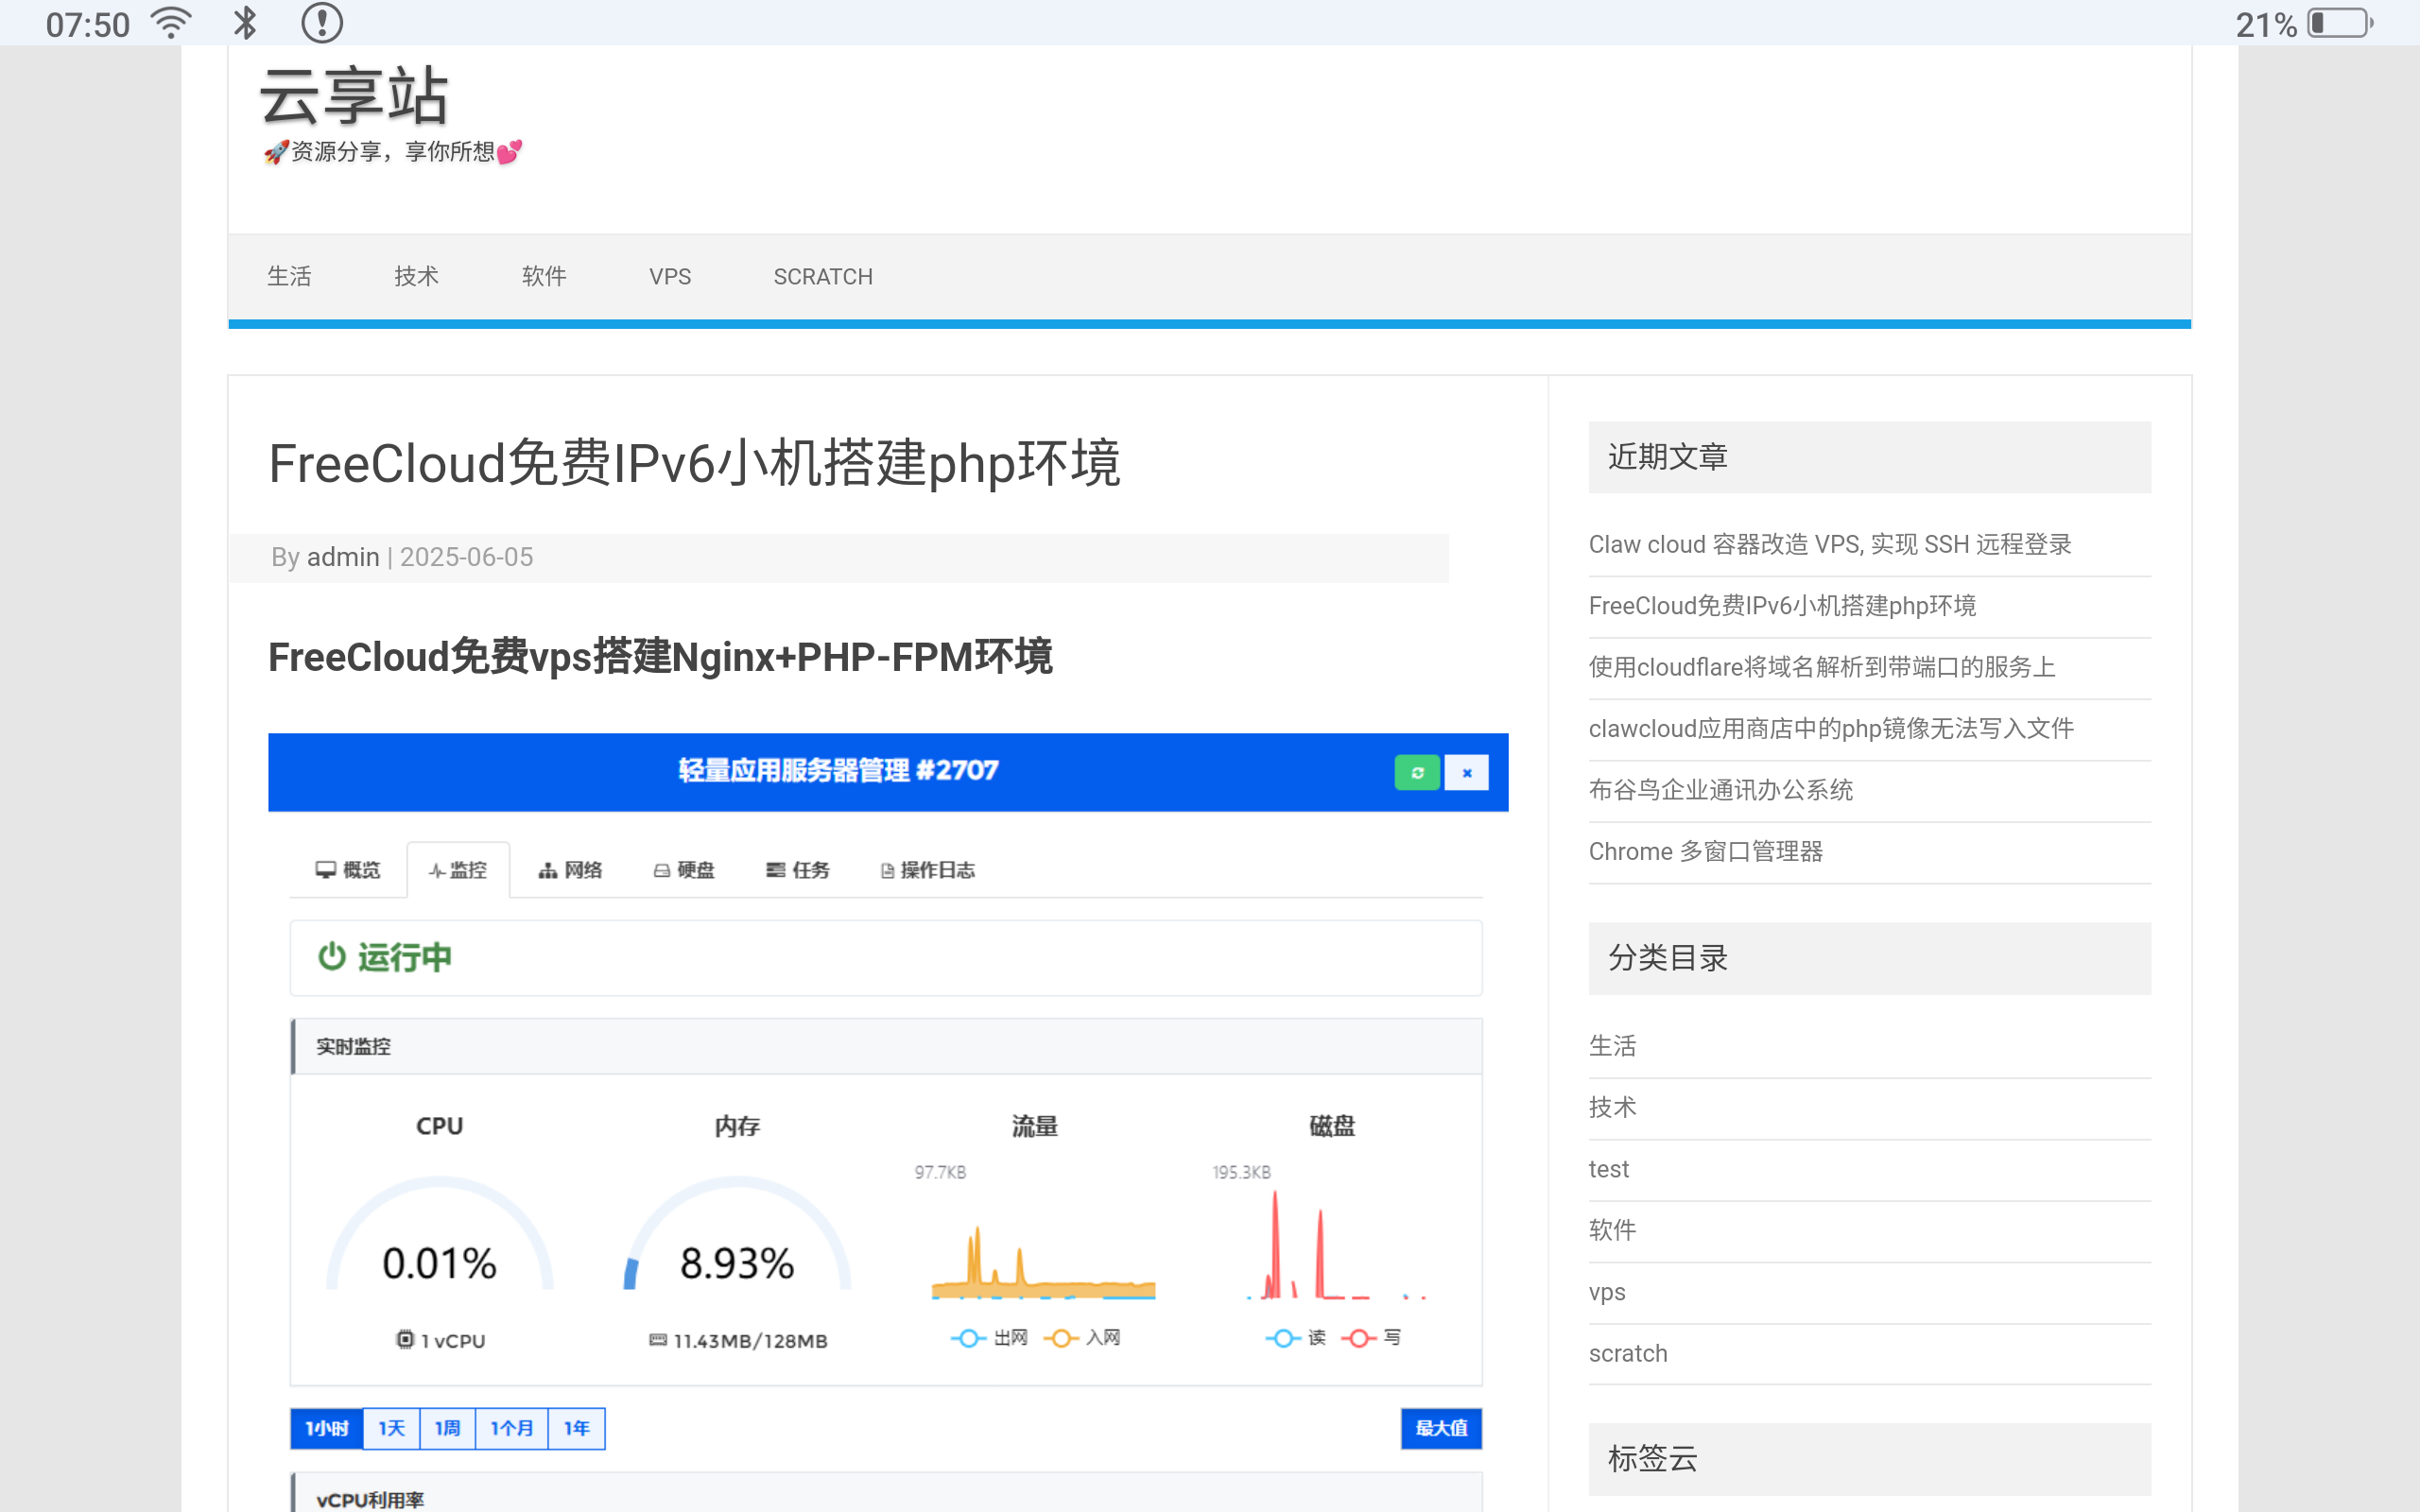Click the 最大值 button
Viewport: 2420px width, 1512px height.
(1441, 1428)
